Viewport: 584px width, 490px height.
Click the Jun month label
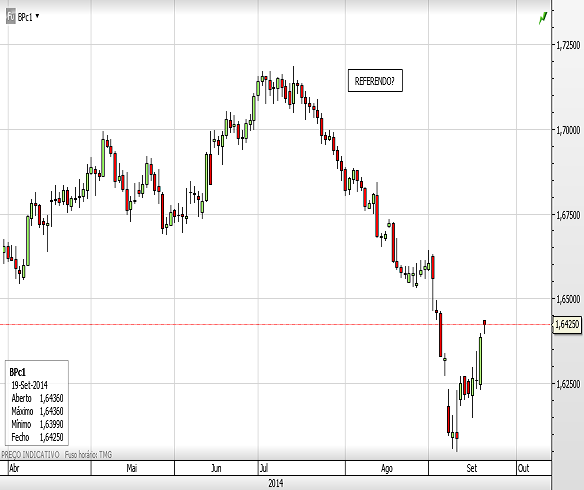coord(216,468)
